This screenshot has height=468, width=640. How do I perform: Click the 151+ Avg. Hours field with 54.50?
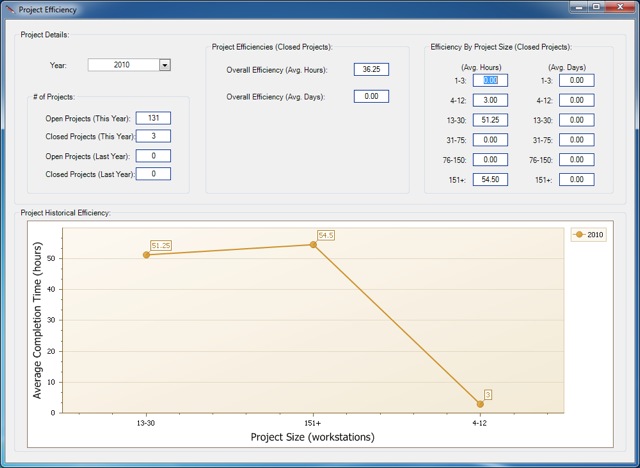point(491,180)
